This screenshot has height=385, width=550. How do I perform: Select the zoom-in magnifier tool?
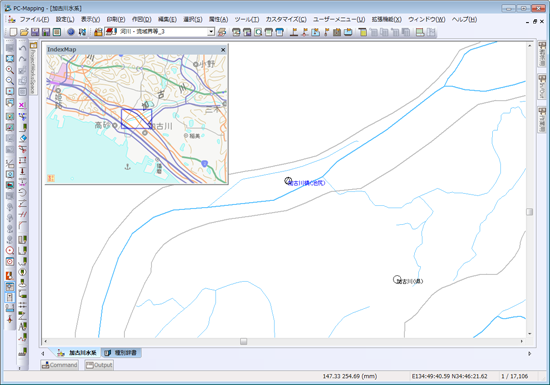pyautogui.click(x=10, y=70)
